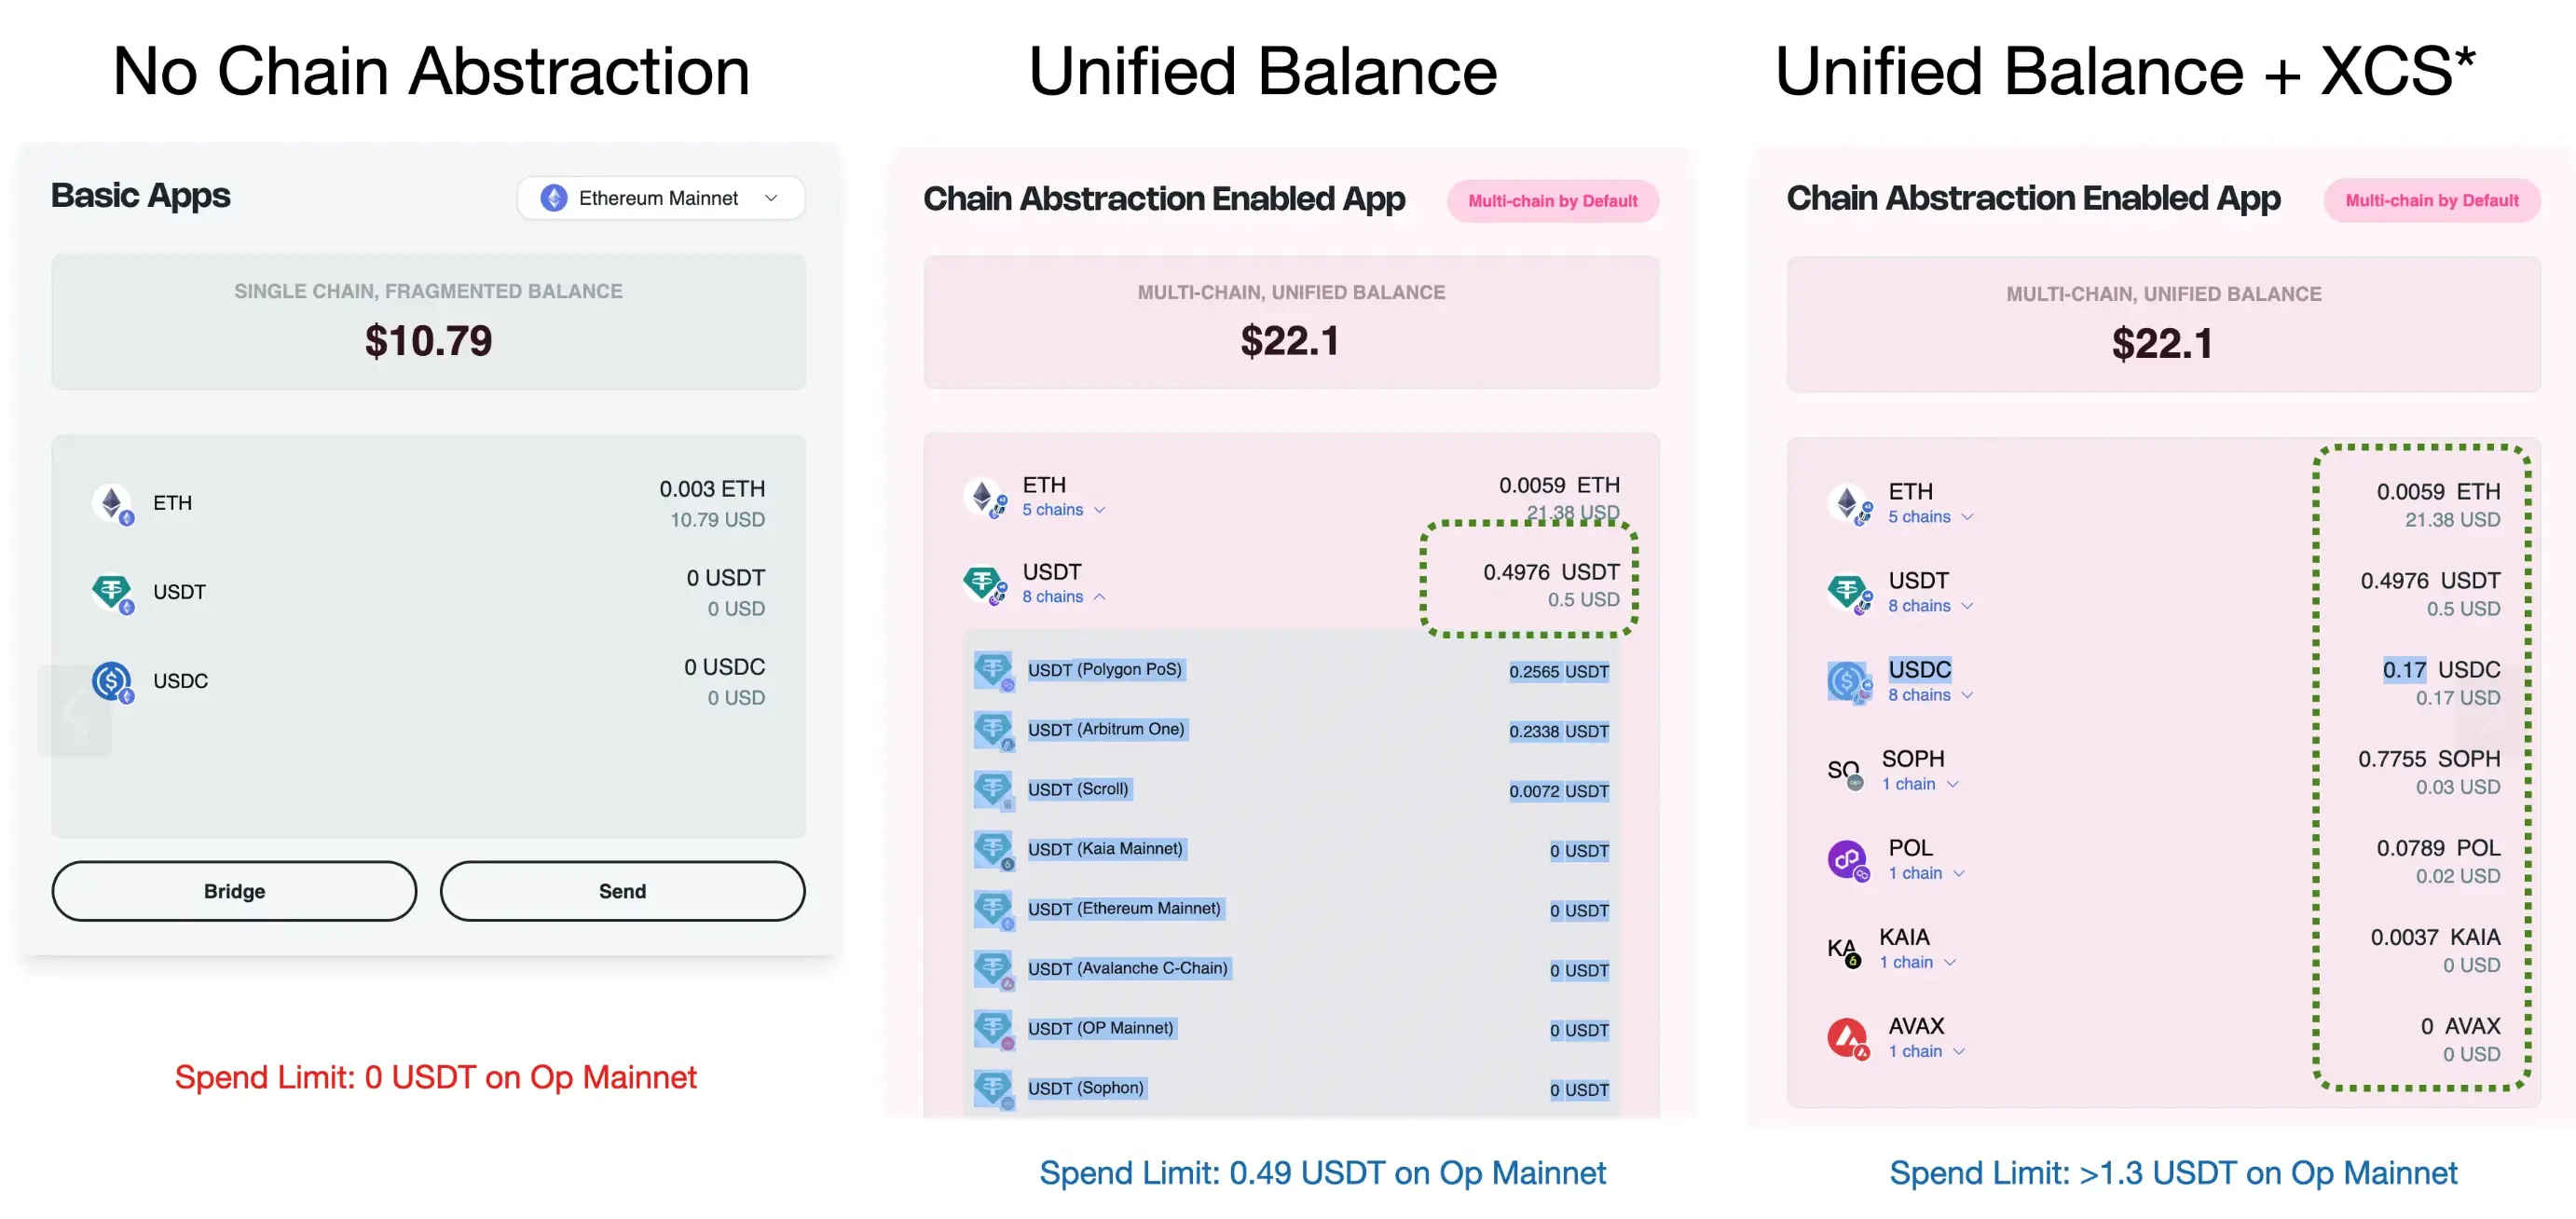The height and width of the screenshot is (1219, 2576).
Task: Click the POL token icon
Action: click(1848, 859)
